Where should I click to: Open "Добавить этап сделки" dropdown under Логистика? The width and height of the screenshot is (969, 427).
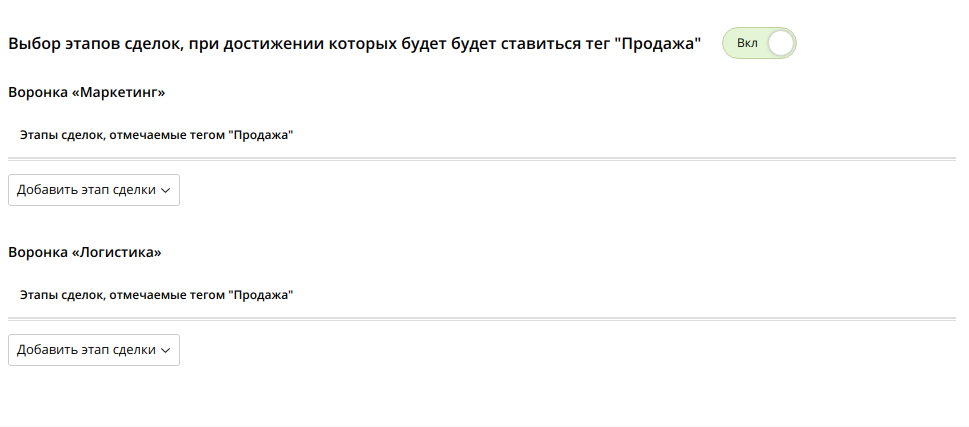(94, 350)
